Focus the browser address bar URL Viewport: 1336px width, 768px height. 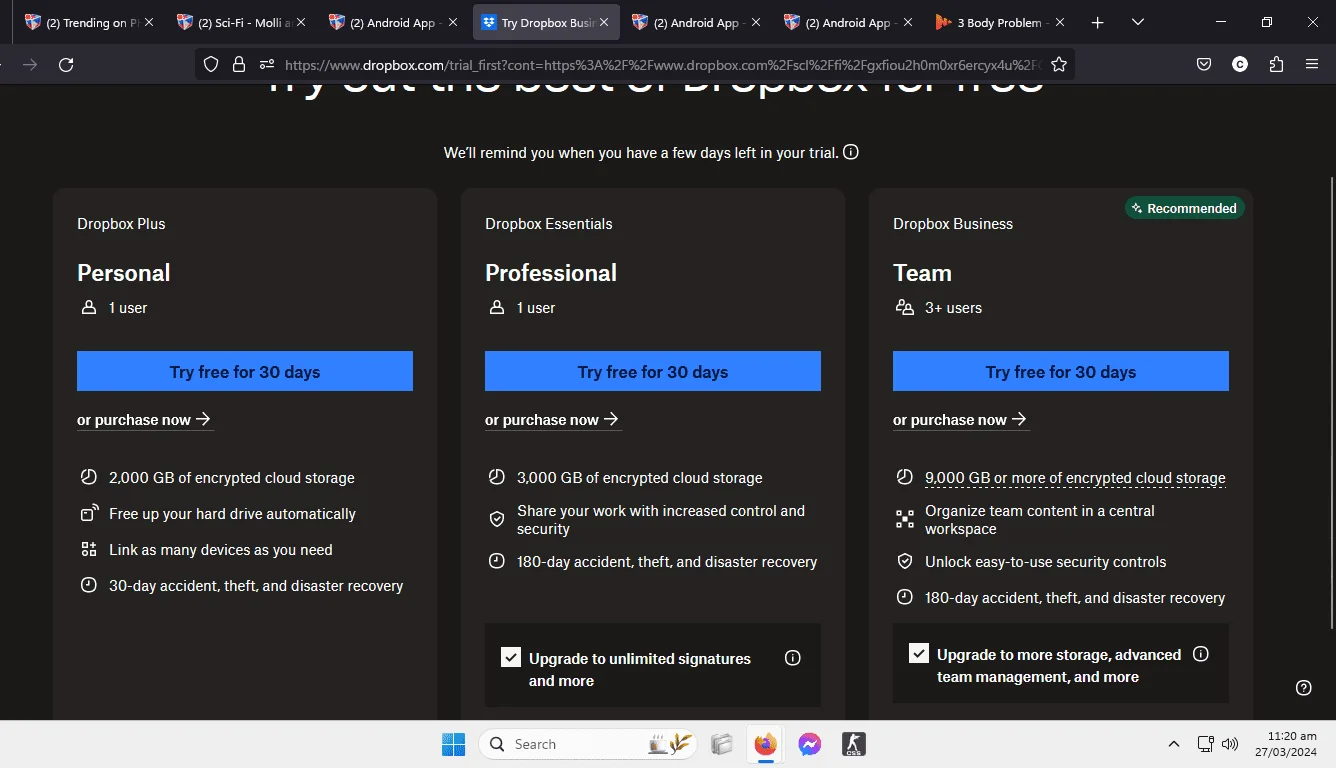(661, 65)
